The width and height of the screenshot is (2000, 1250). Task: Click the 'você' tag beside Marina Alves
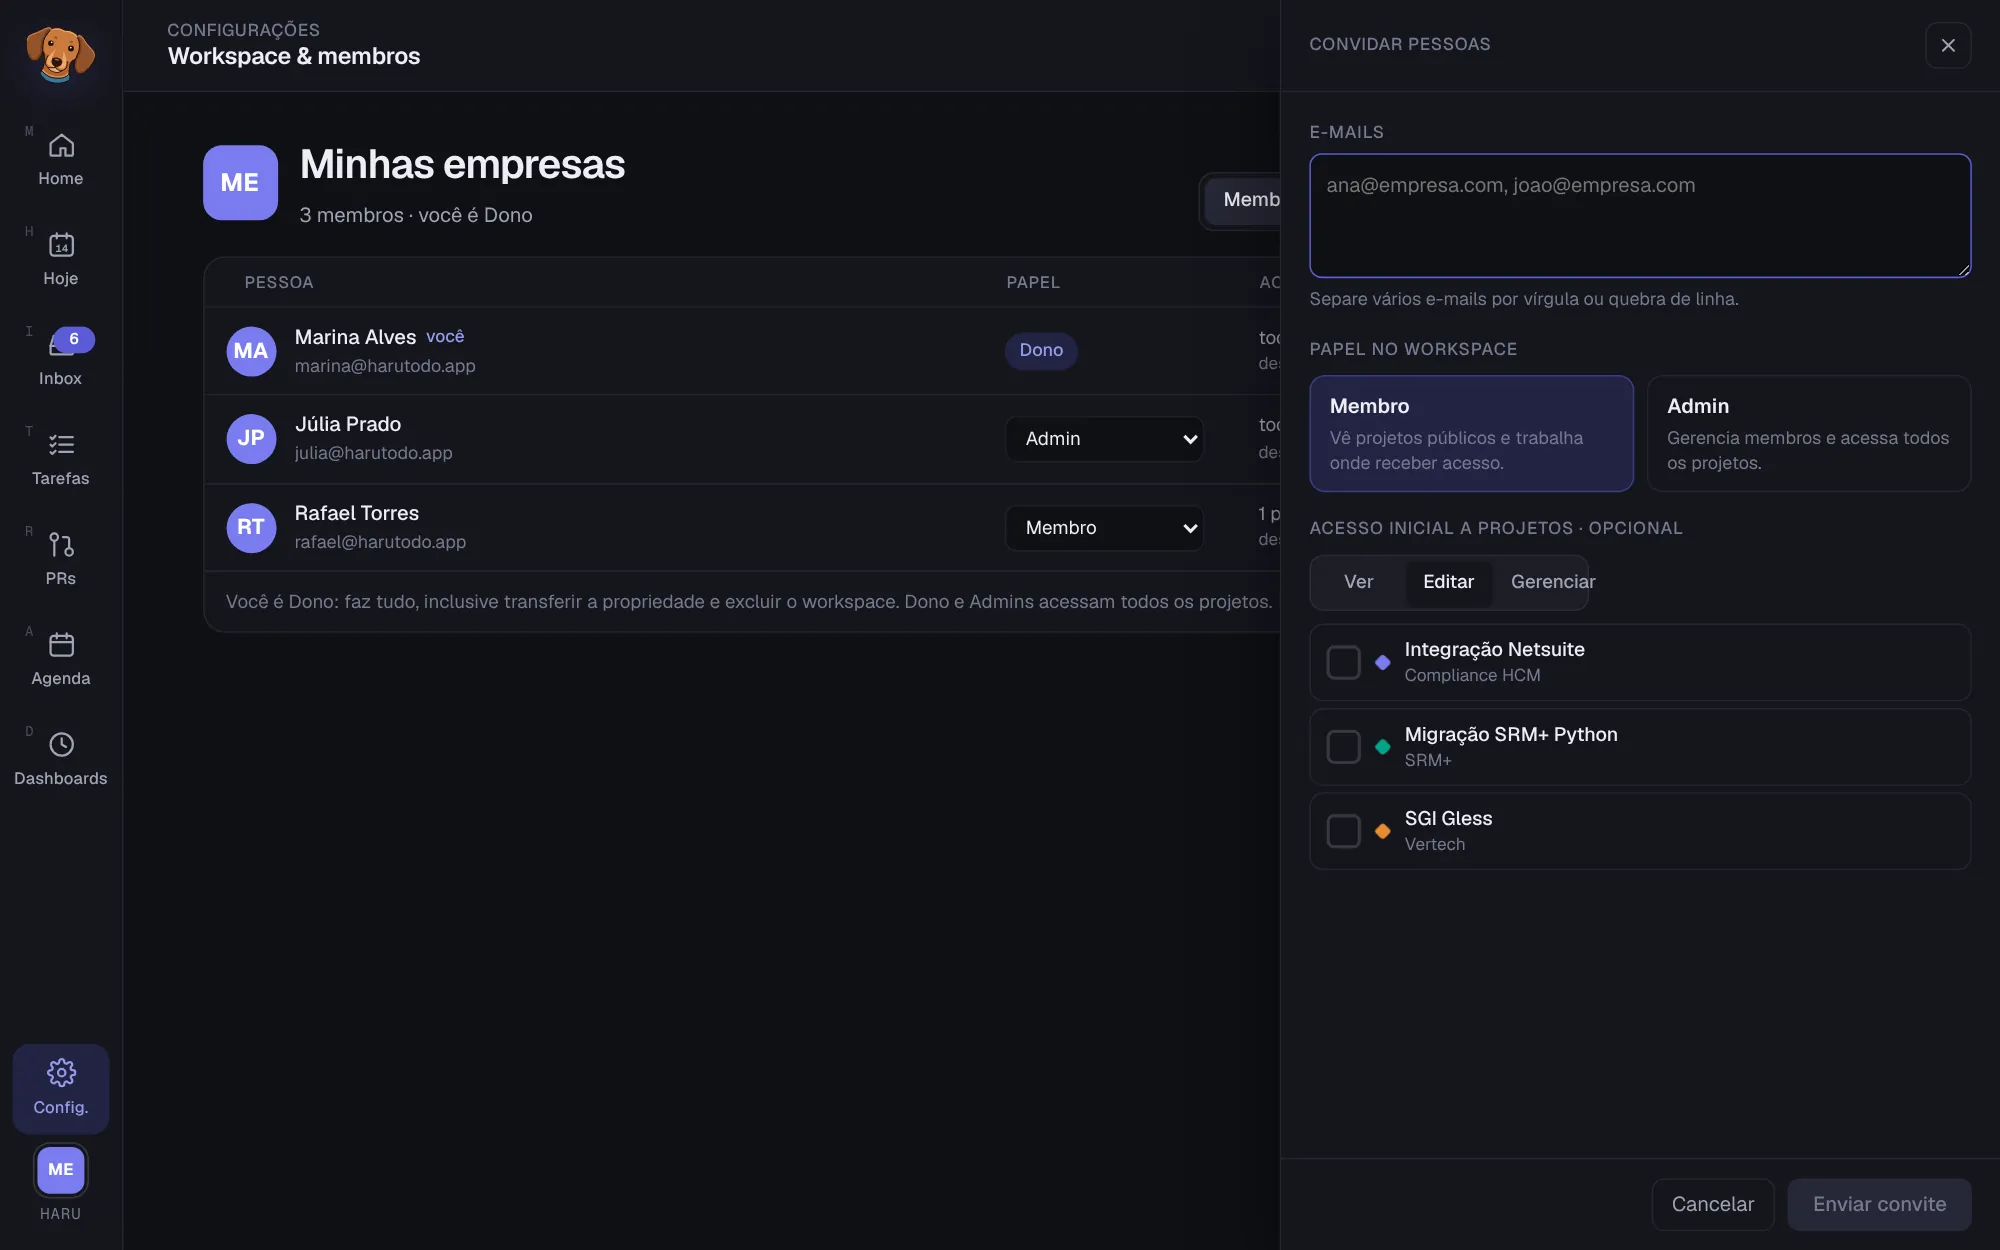coord(445,337)
